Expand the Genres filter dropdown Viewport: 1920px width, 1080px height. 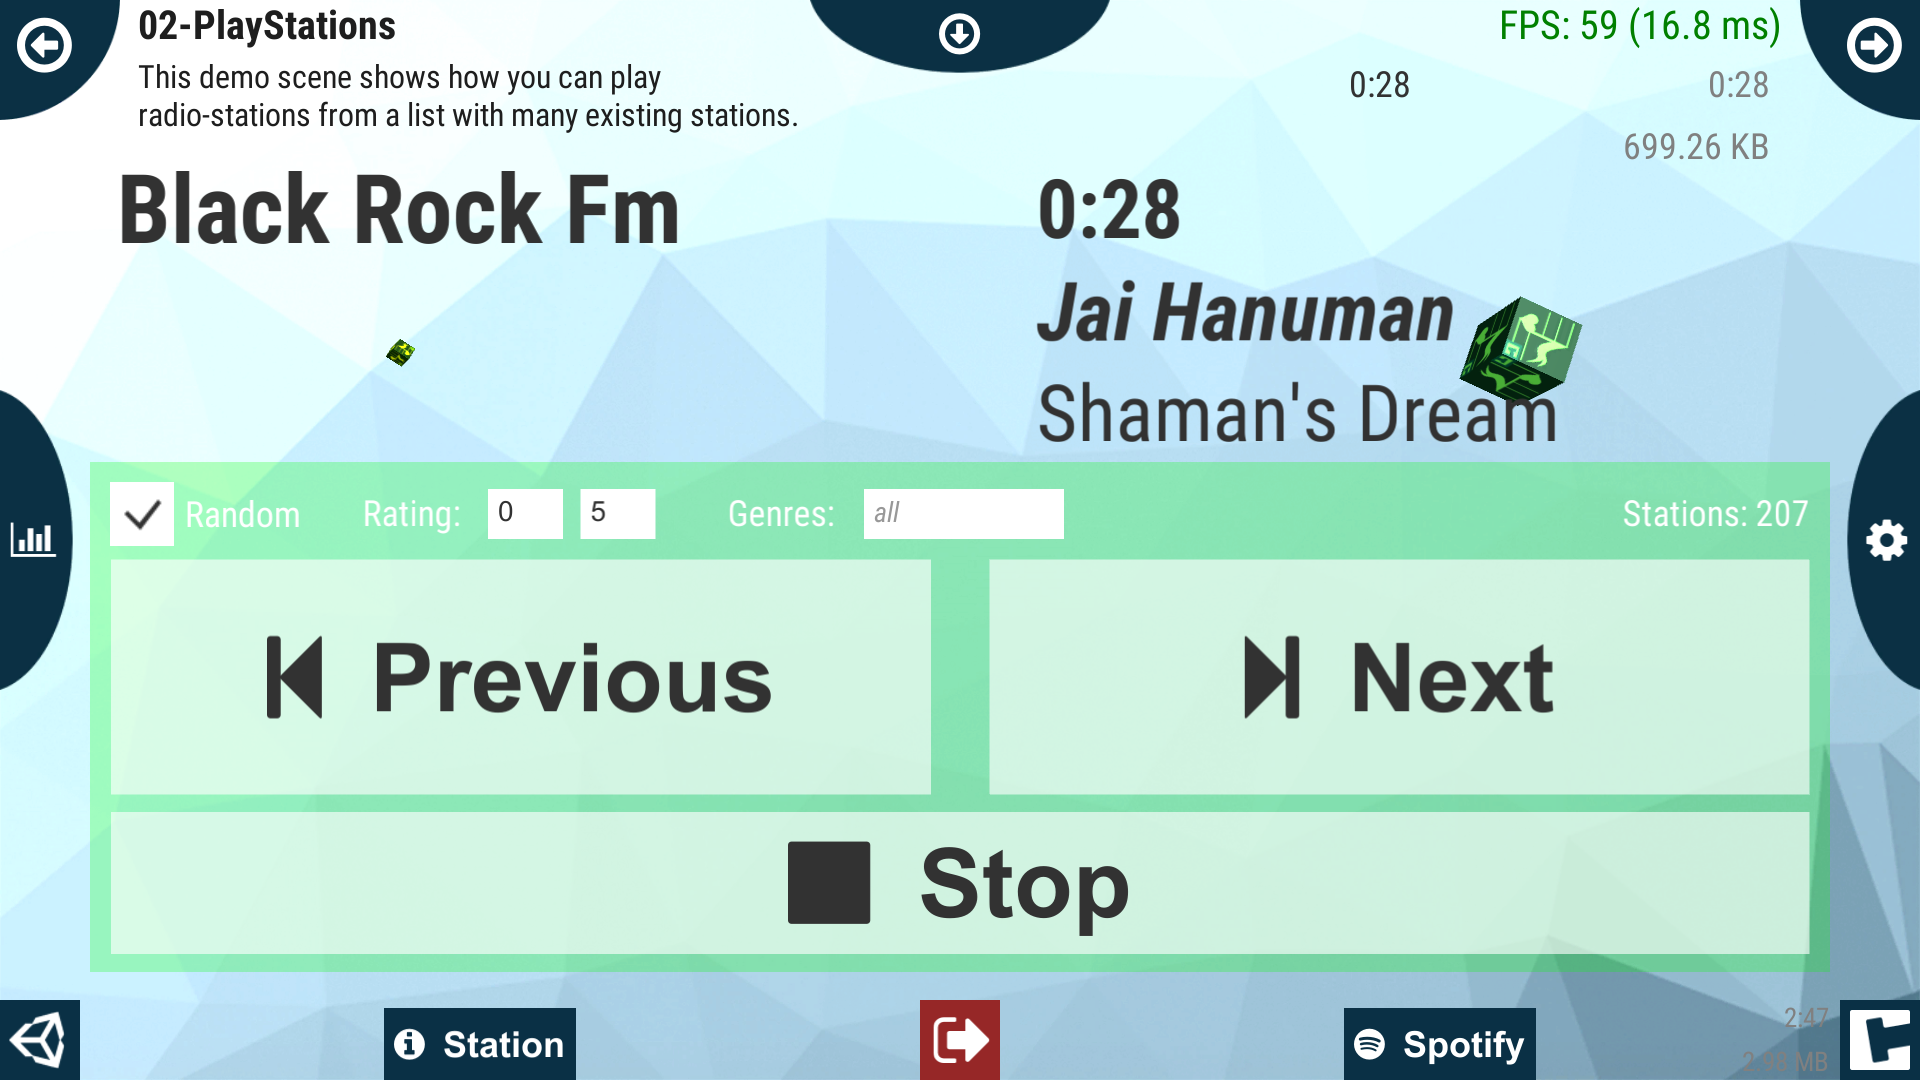[x=963, y=514]
